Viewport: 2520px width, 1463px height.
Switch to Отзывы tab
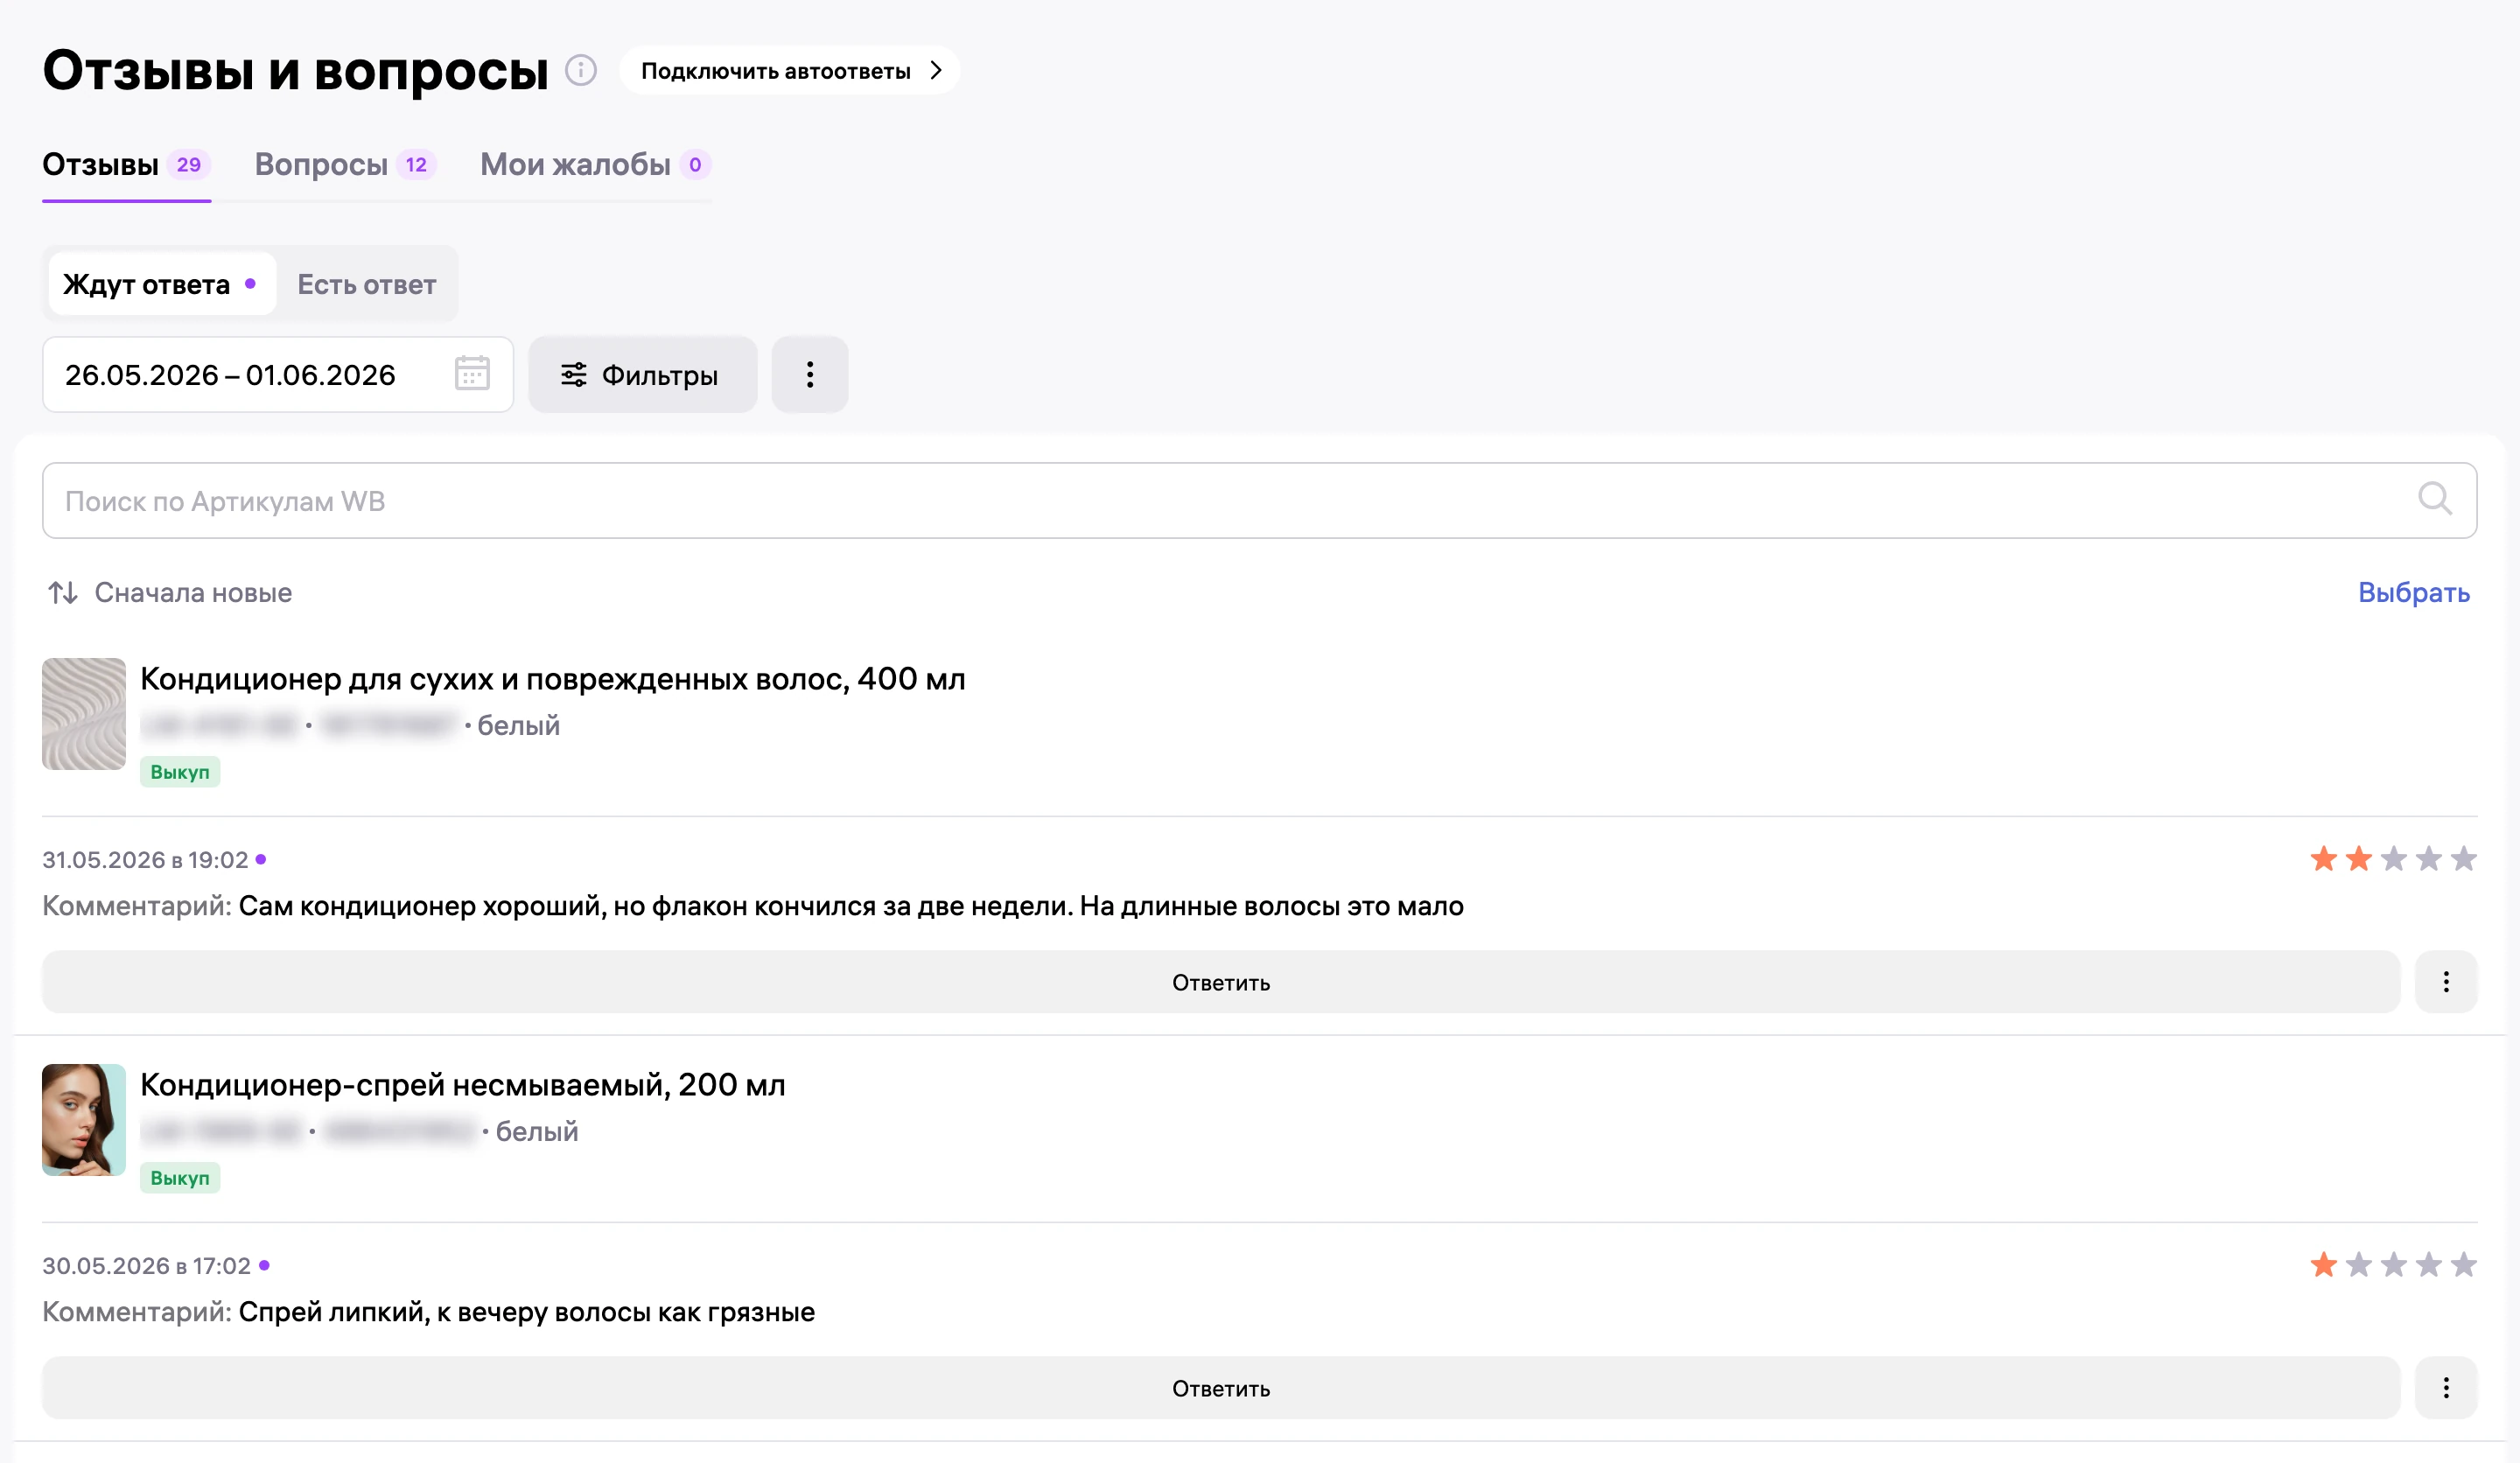tap(126, 165)
